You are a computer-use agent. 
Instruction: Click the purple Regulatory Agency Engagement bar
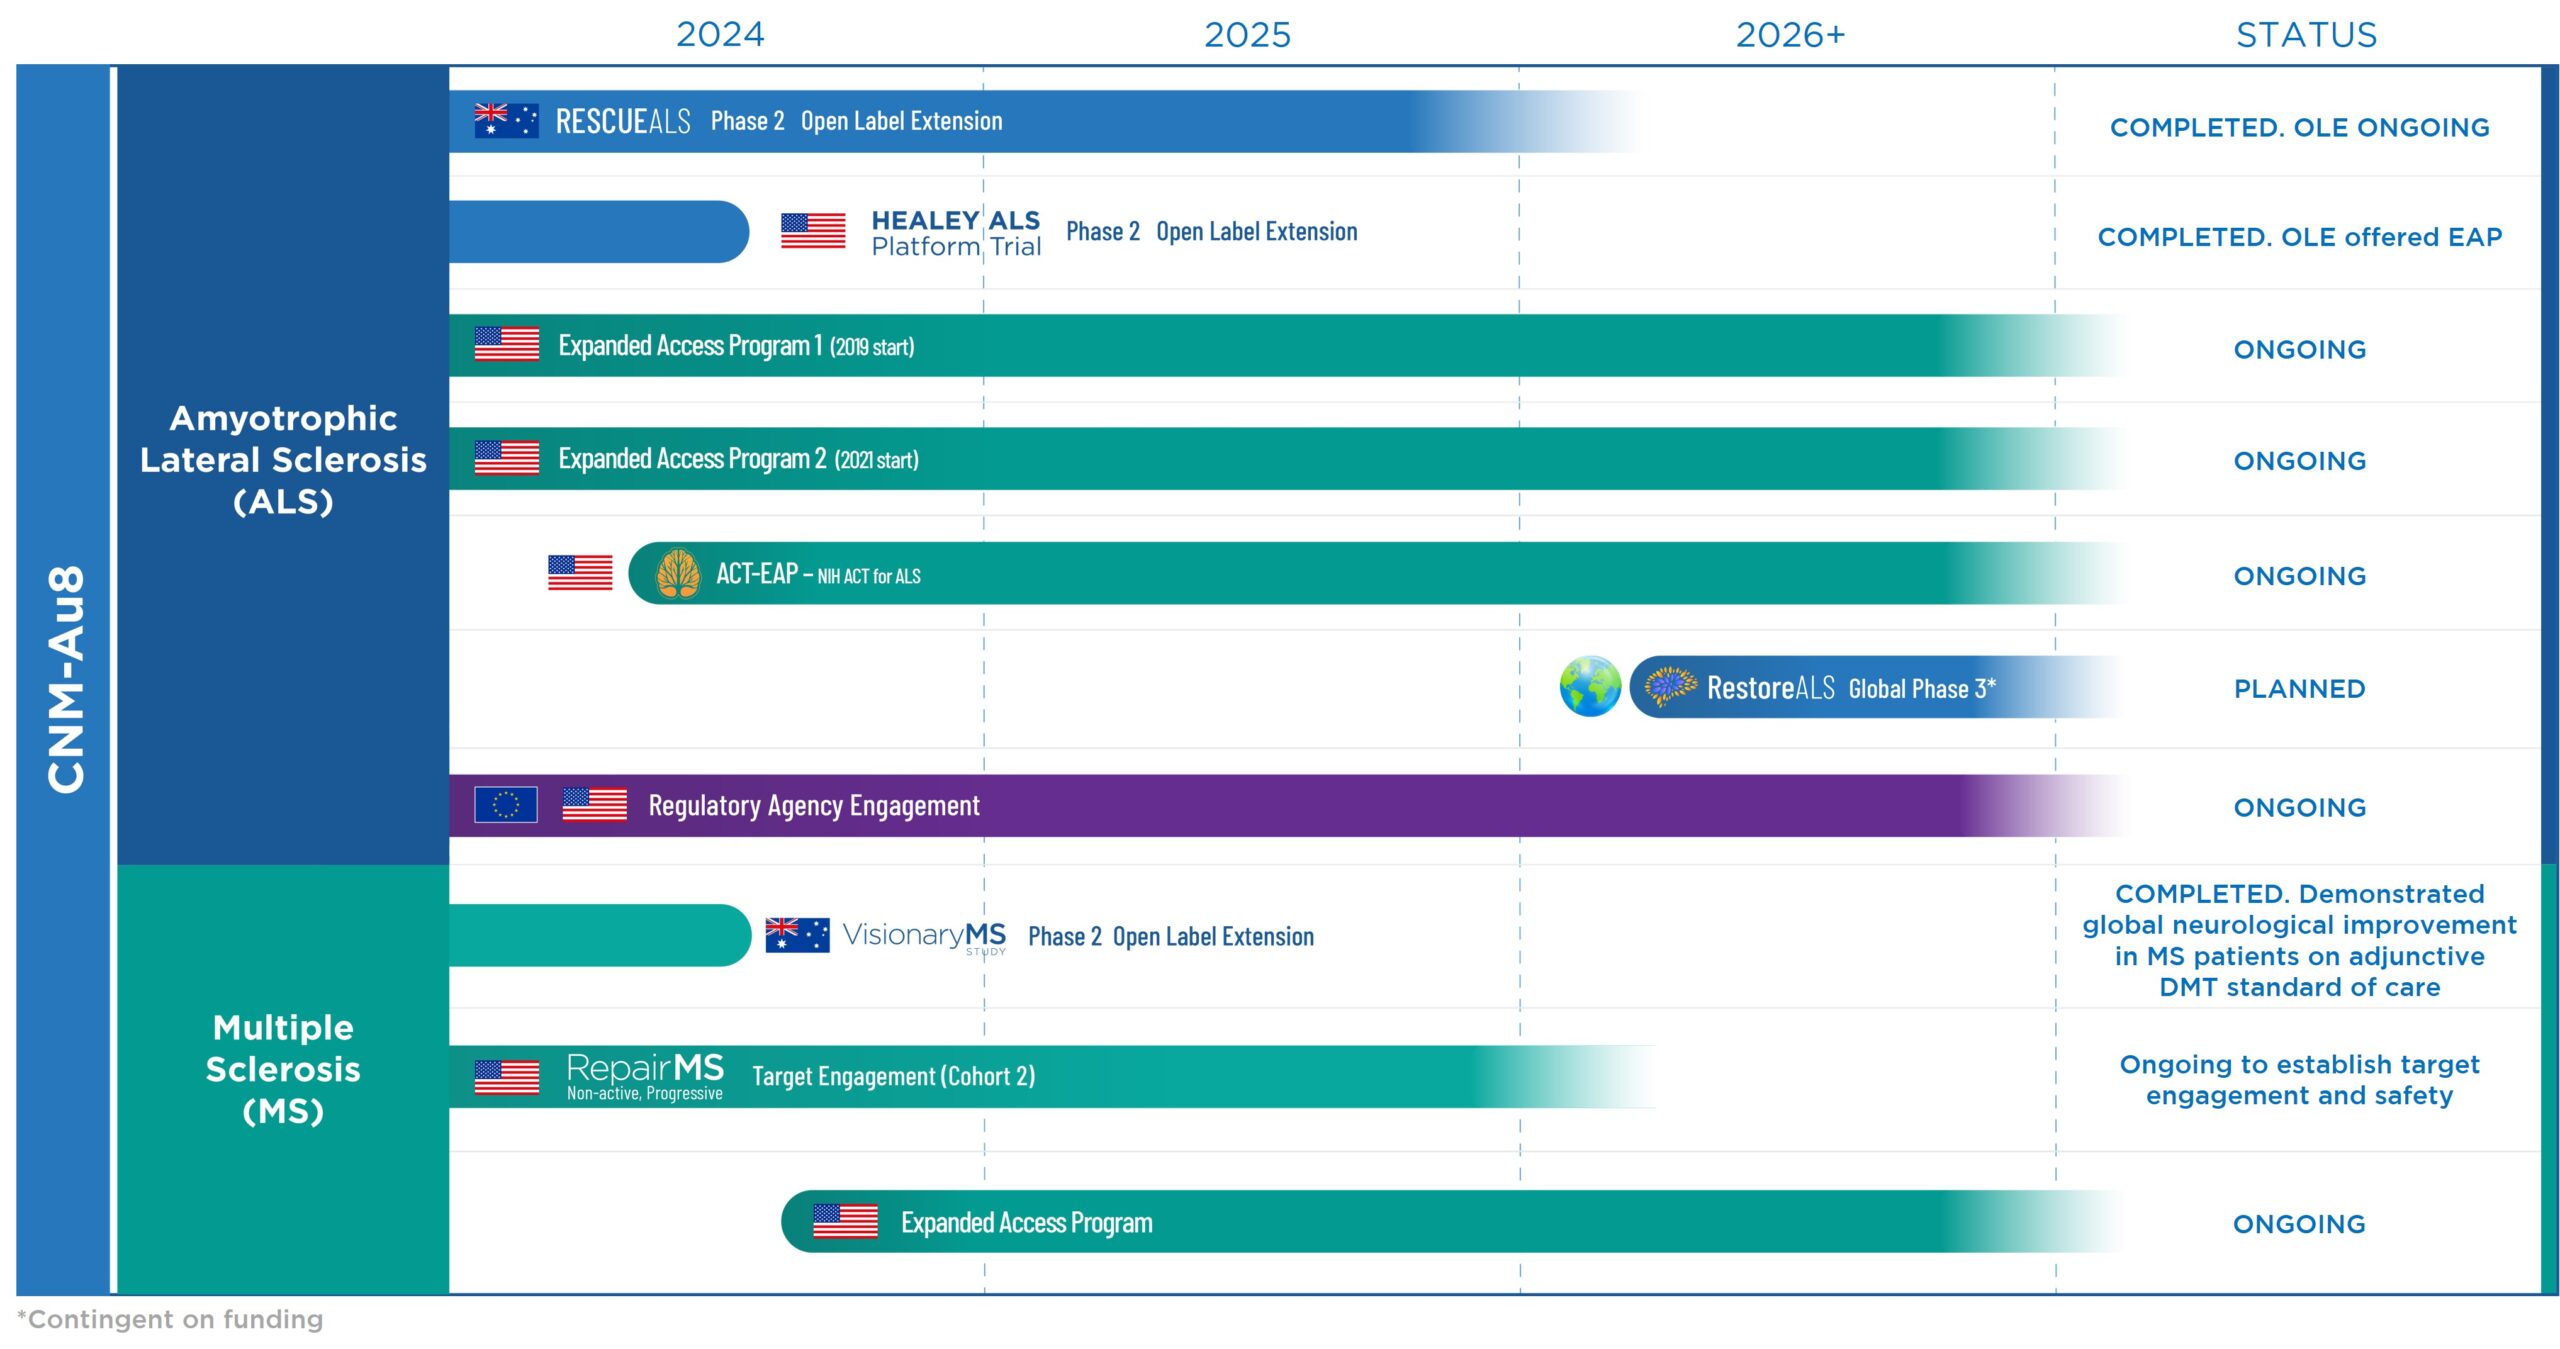(x=1286, y=805)
